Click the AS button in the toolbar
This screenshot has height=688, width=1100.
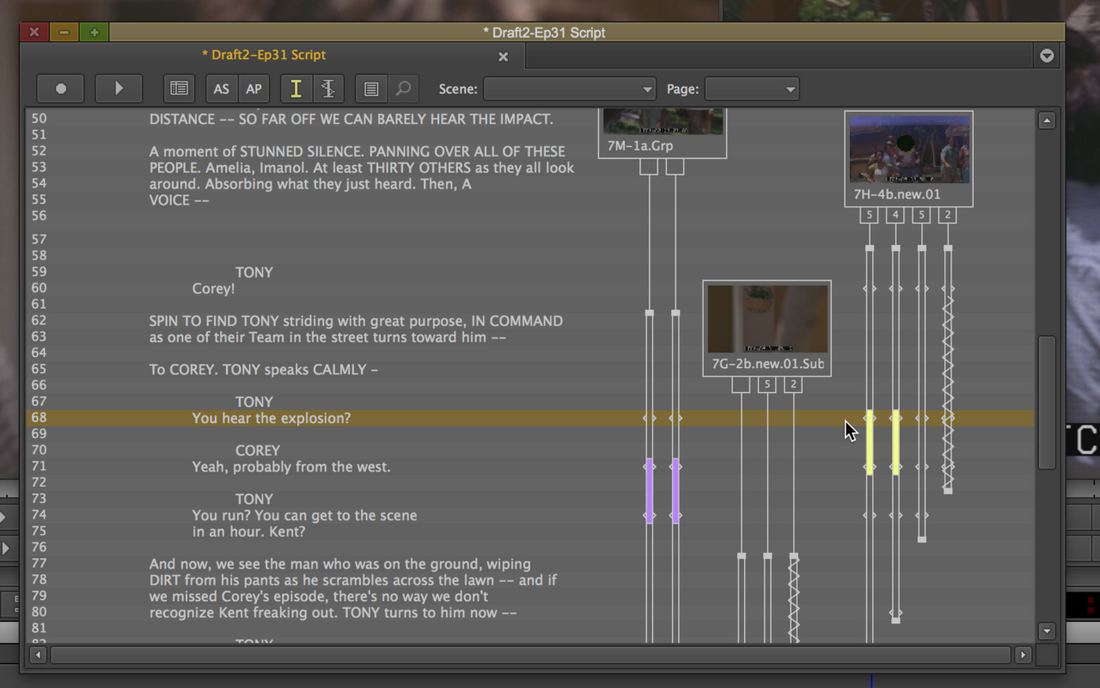[221, 88]
